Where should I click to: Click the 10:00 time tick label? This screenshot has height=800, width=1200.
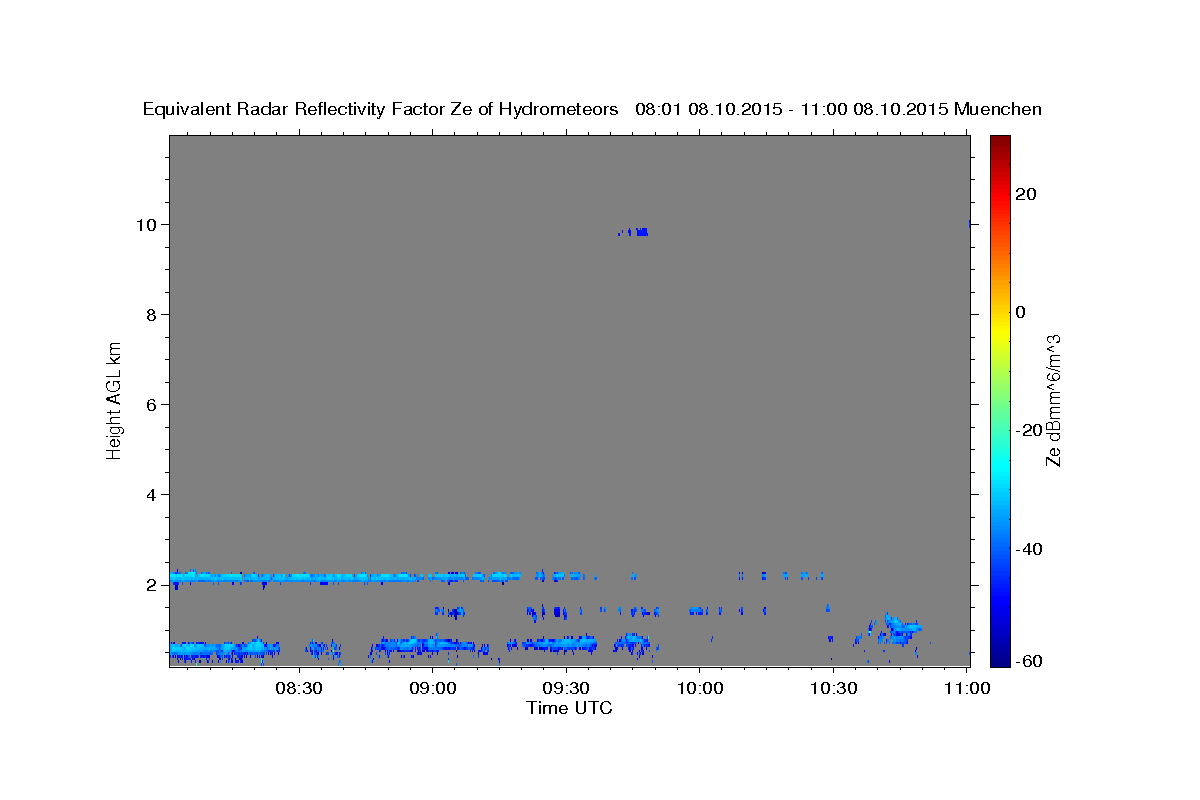click(x=700, y=688)
